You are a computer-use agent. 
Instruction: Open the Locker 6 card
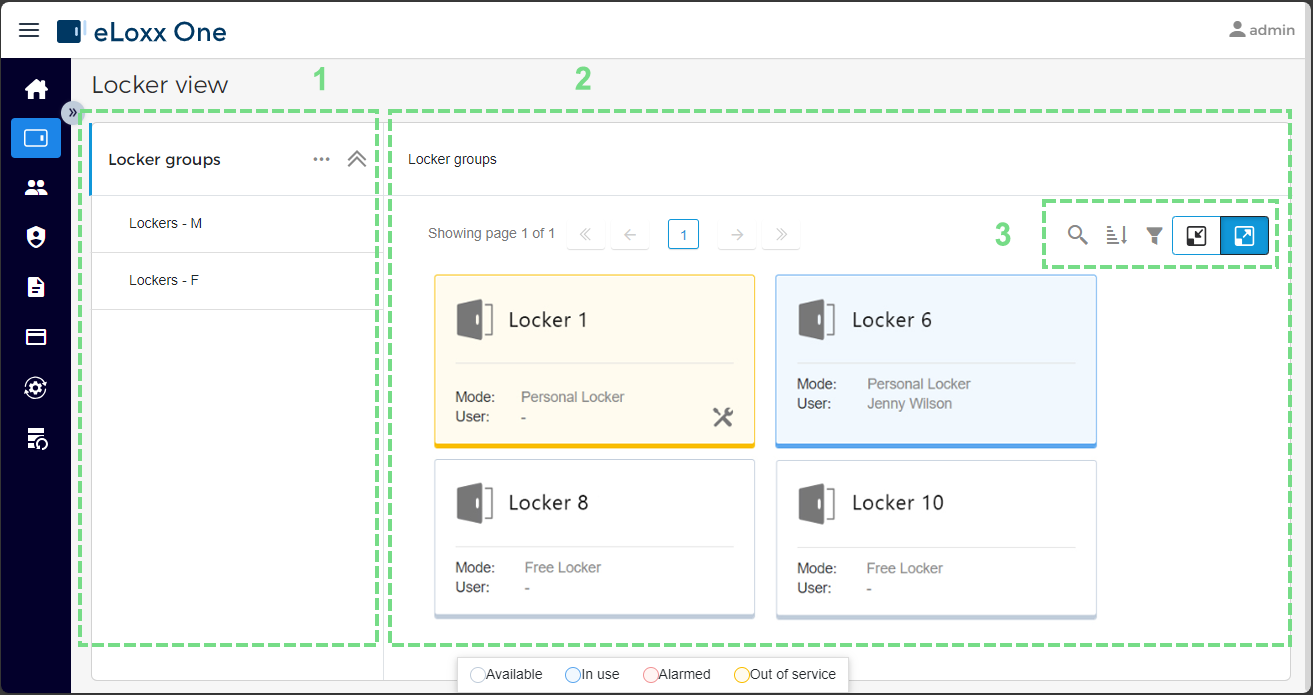click(936, 361)
